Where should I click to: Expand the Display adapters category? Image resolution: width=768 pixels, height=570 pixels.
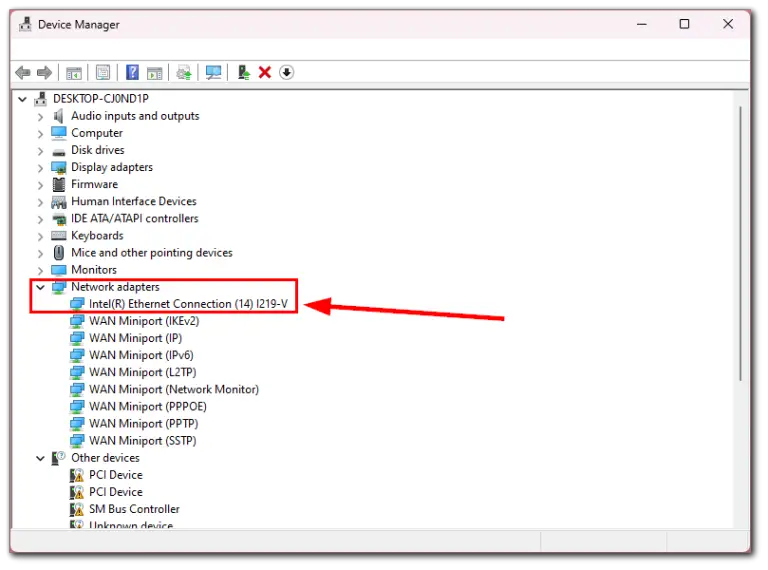pos(40,168)
